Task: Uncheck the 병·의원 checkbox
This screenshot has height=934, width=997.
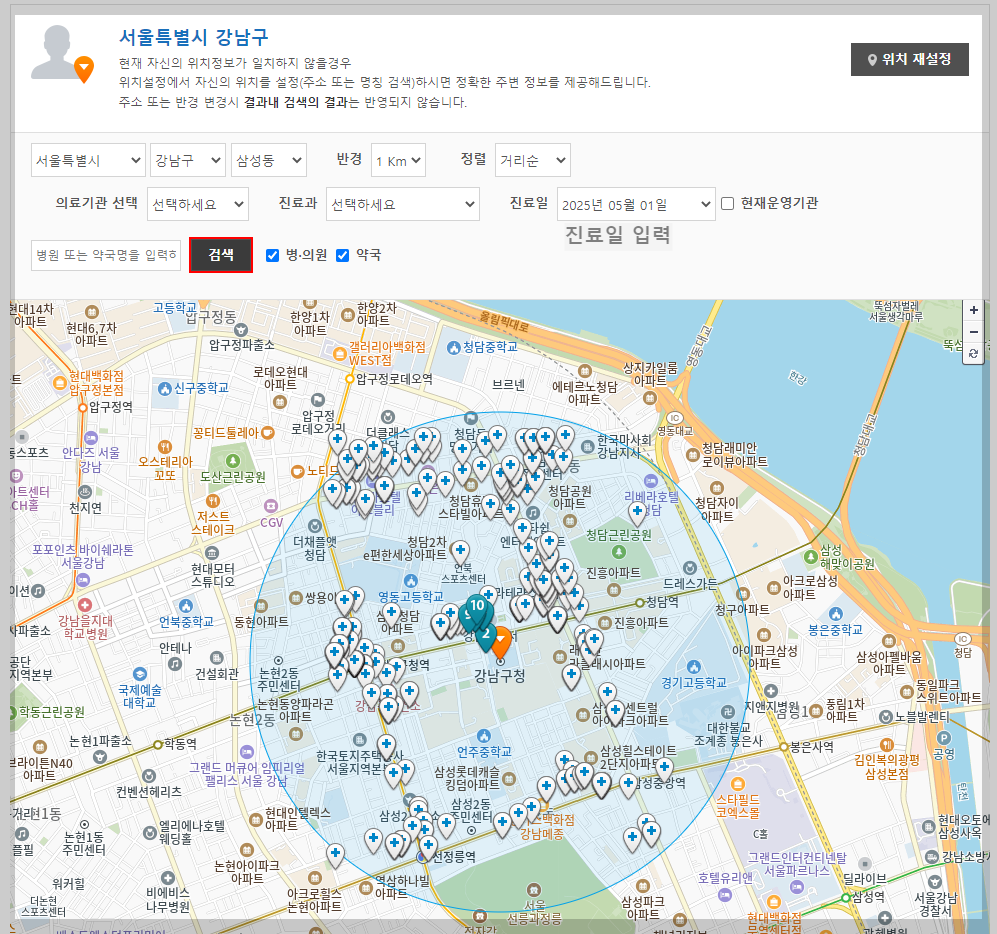Action: click(x=272, y=256)
